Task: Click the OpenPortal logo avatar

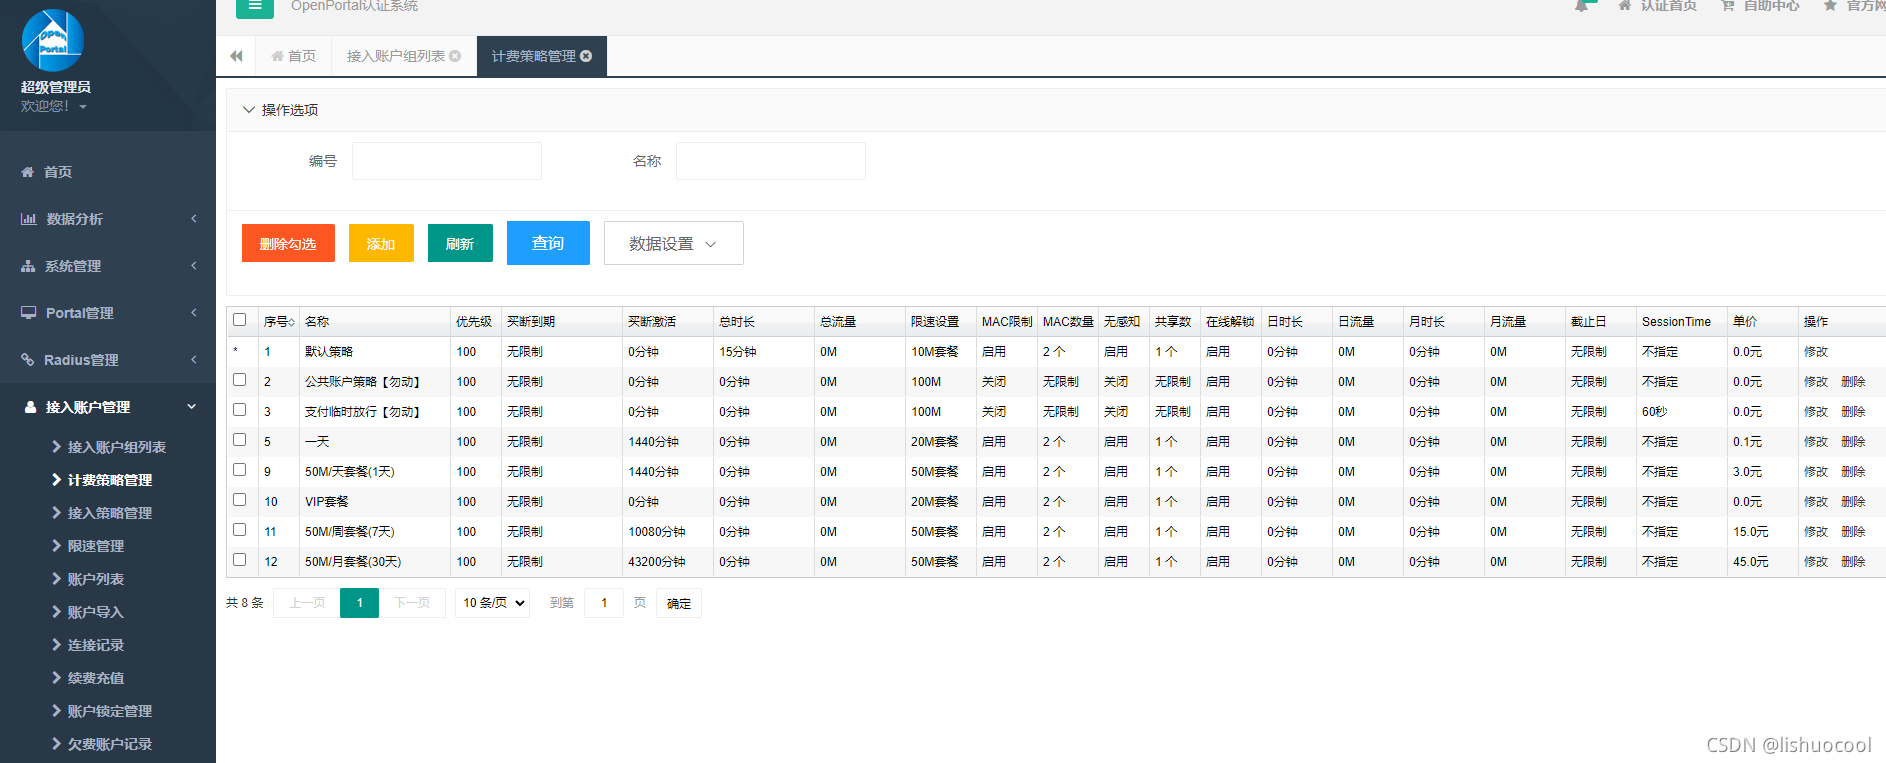Action: pos(53,40)
